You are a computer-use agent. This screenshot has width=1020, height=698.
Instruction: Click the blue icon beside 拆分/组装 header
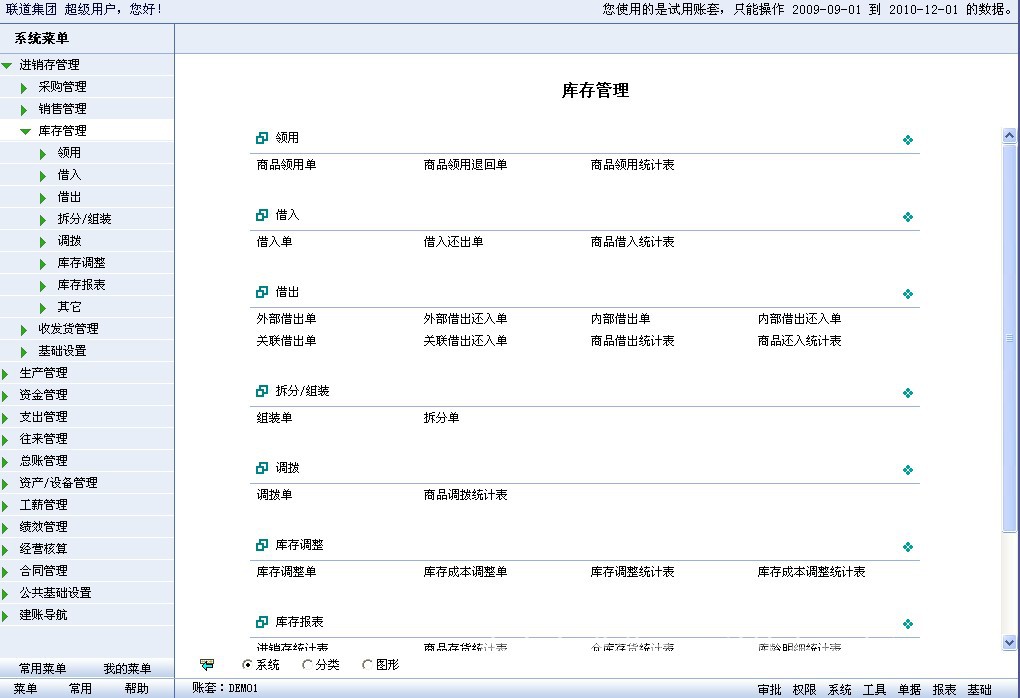tap(262, 392)
